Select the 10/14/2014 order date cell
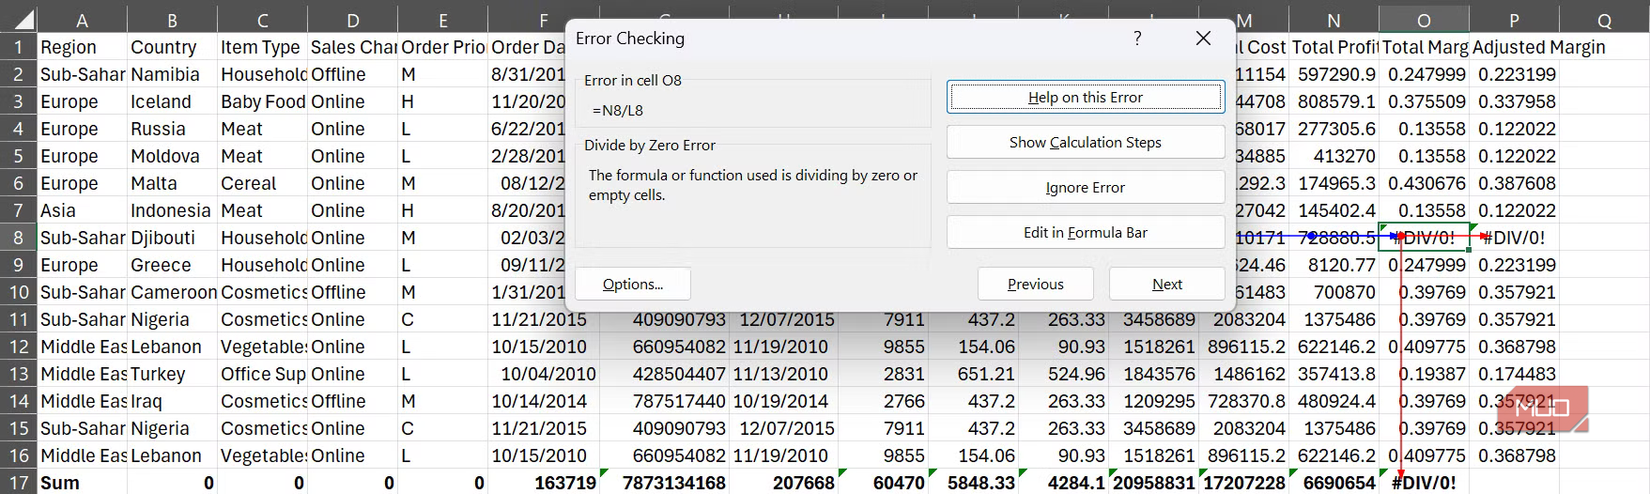The width and height of the screenshot is (1650, 494). (543, 401)
